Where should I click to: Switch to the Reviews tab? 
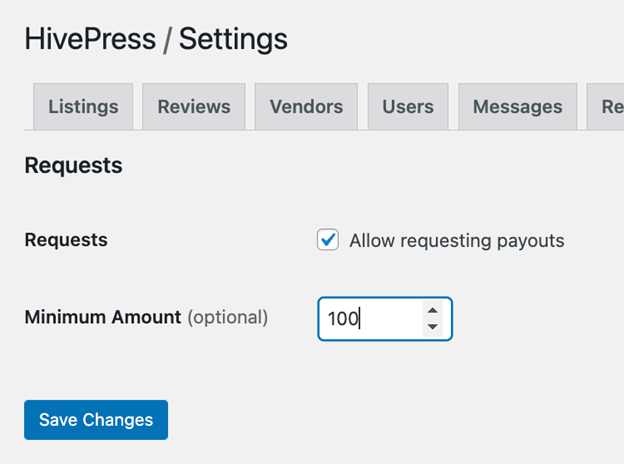pyautogui.click(x=194, y=107)
